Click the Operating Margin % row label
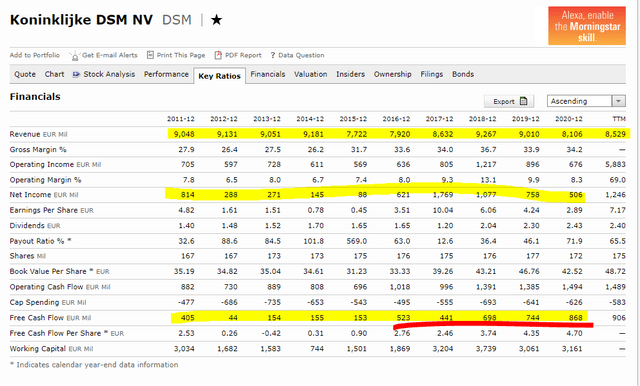640x386 pixels. point(45,180)
